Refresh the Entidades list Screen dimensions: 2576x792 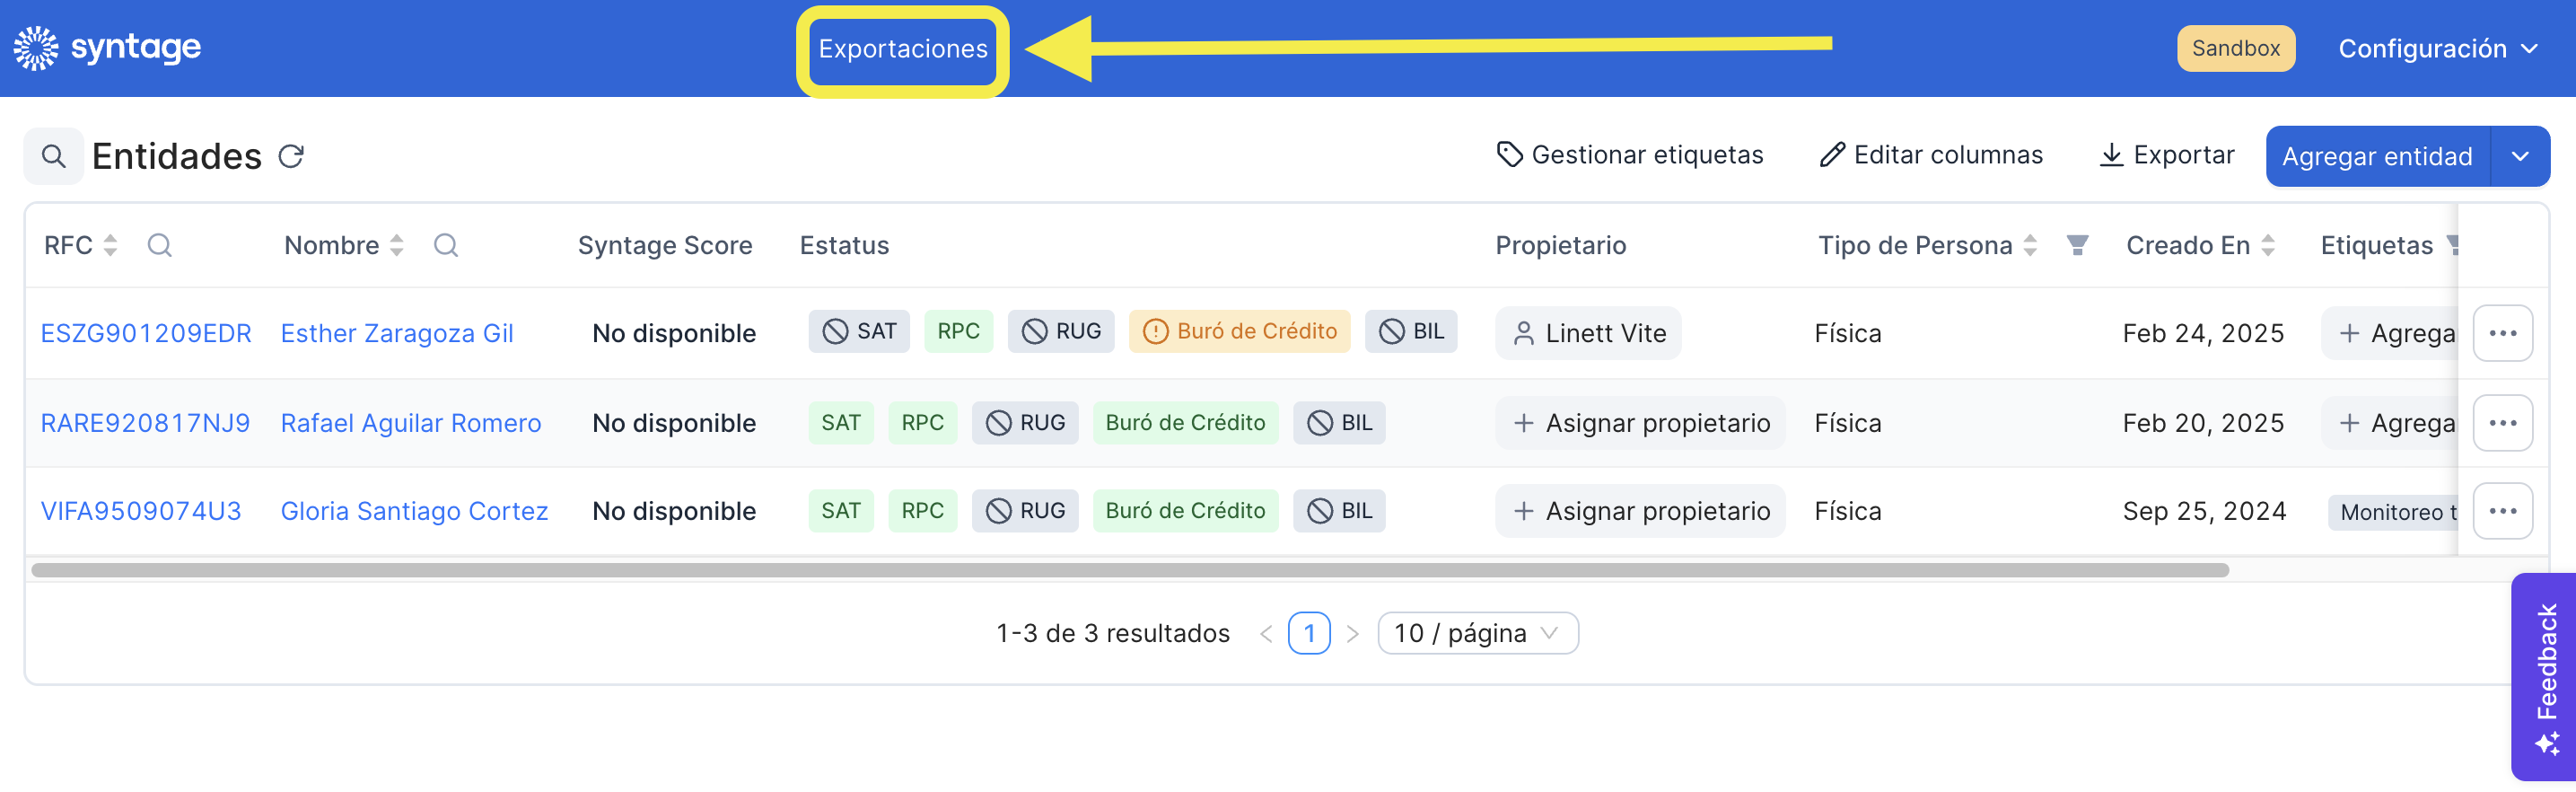pos(291,156)
